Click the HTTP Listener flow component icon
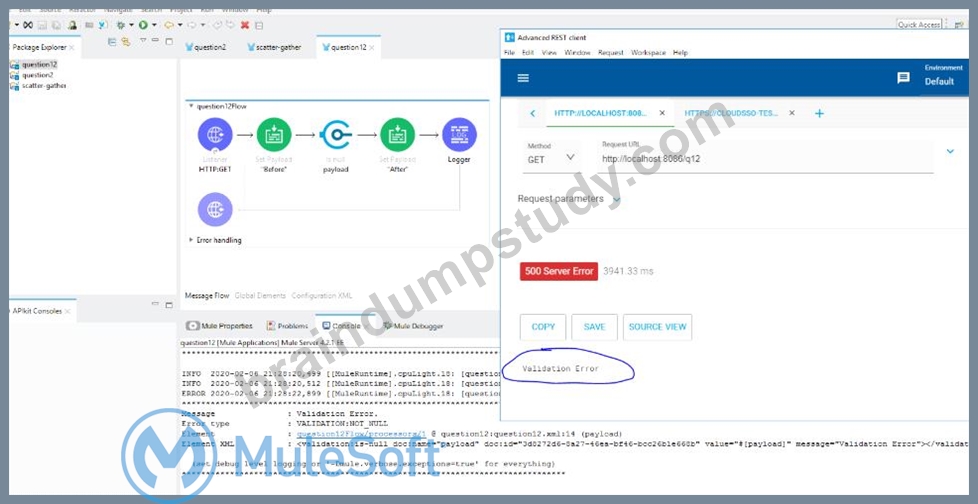This screenshot has height=504, width=978. point(215,135)
